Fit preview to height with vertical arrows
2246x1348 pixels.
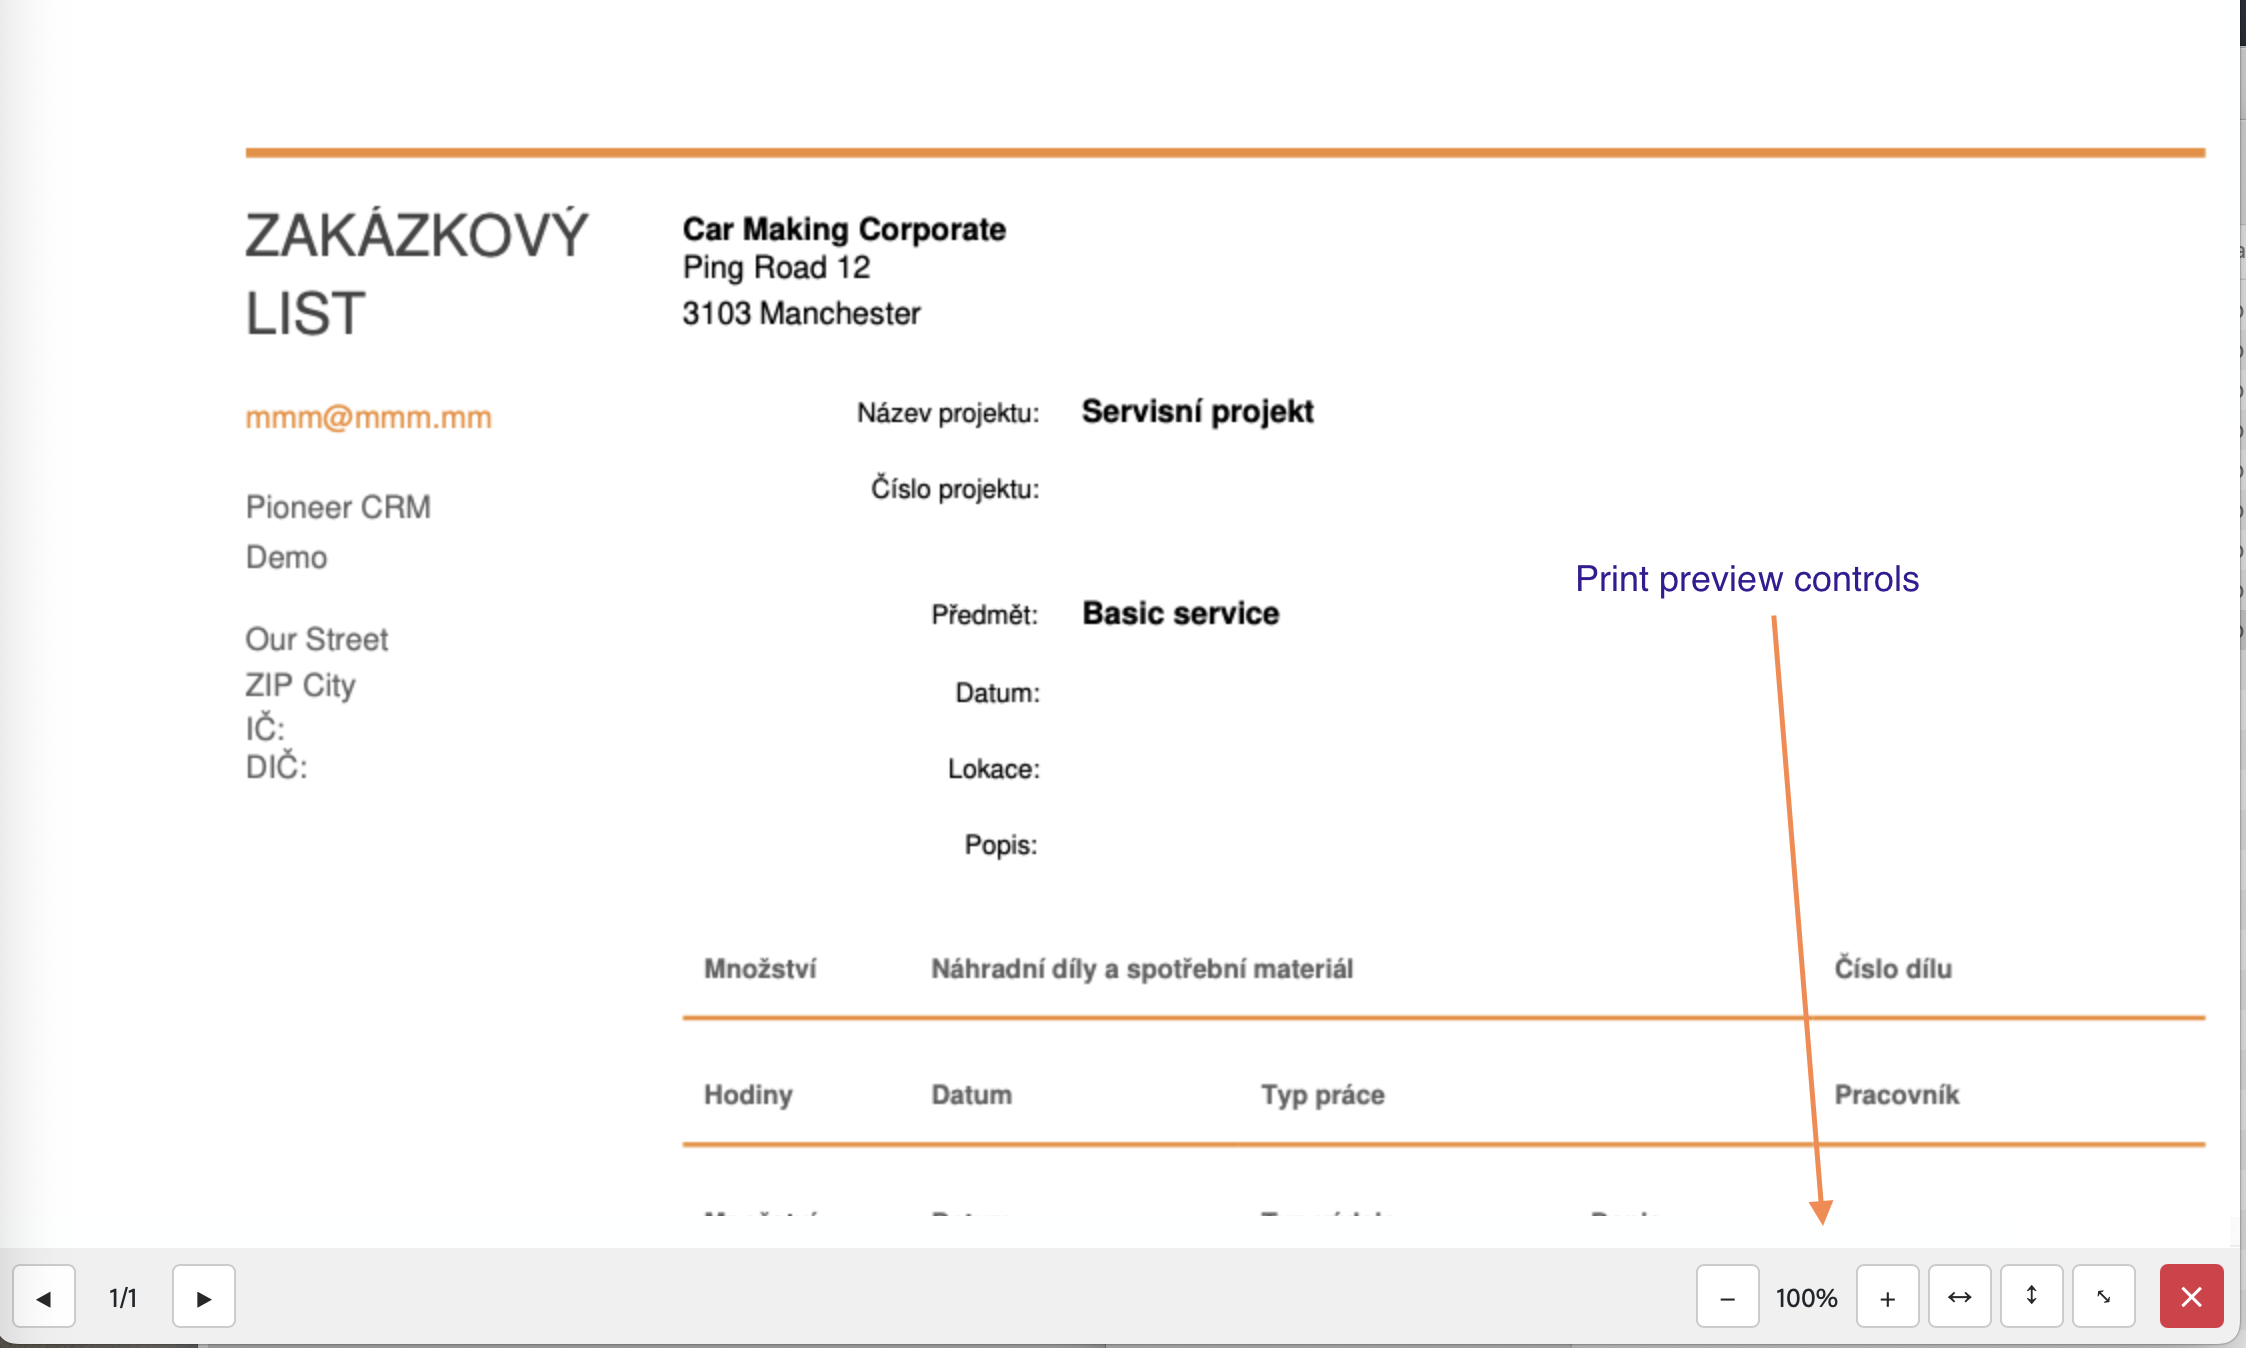2031,1297
